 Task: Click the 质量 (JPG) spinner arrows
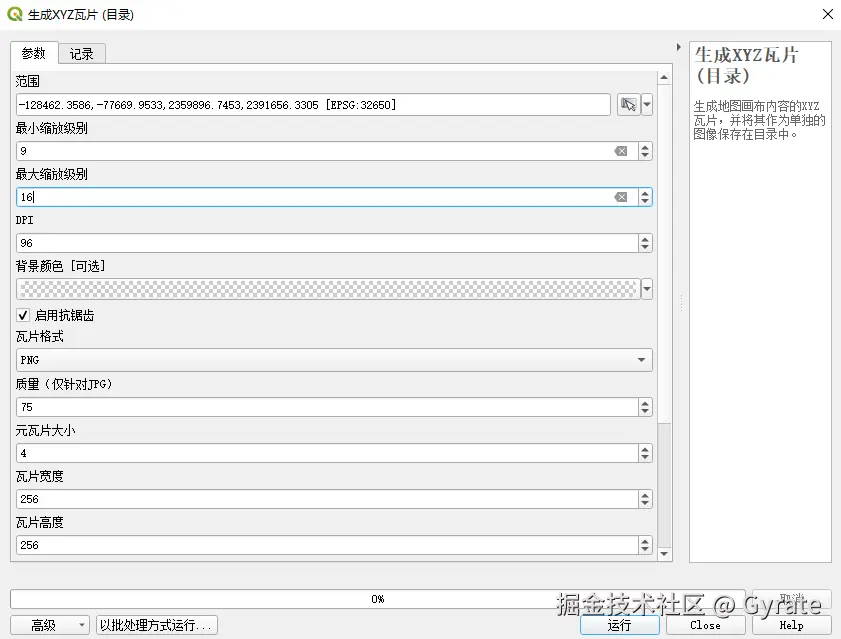(x=645, y=407)
